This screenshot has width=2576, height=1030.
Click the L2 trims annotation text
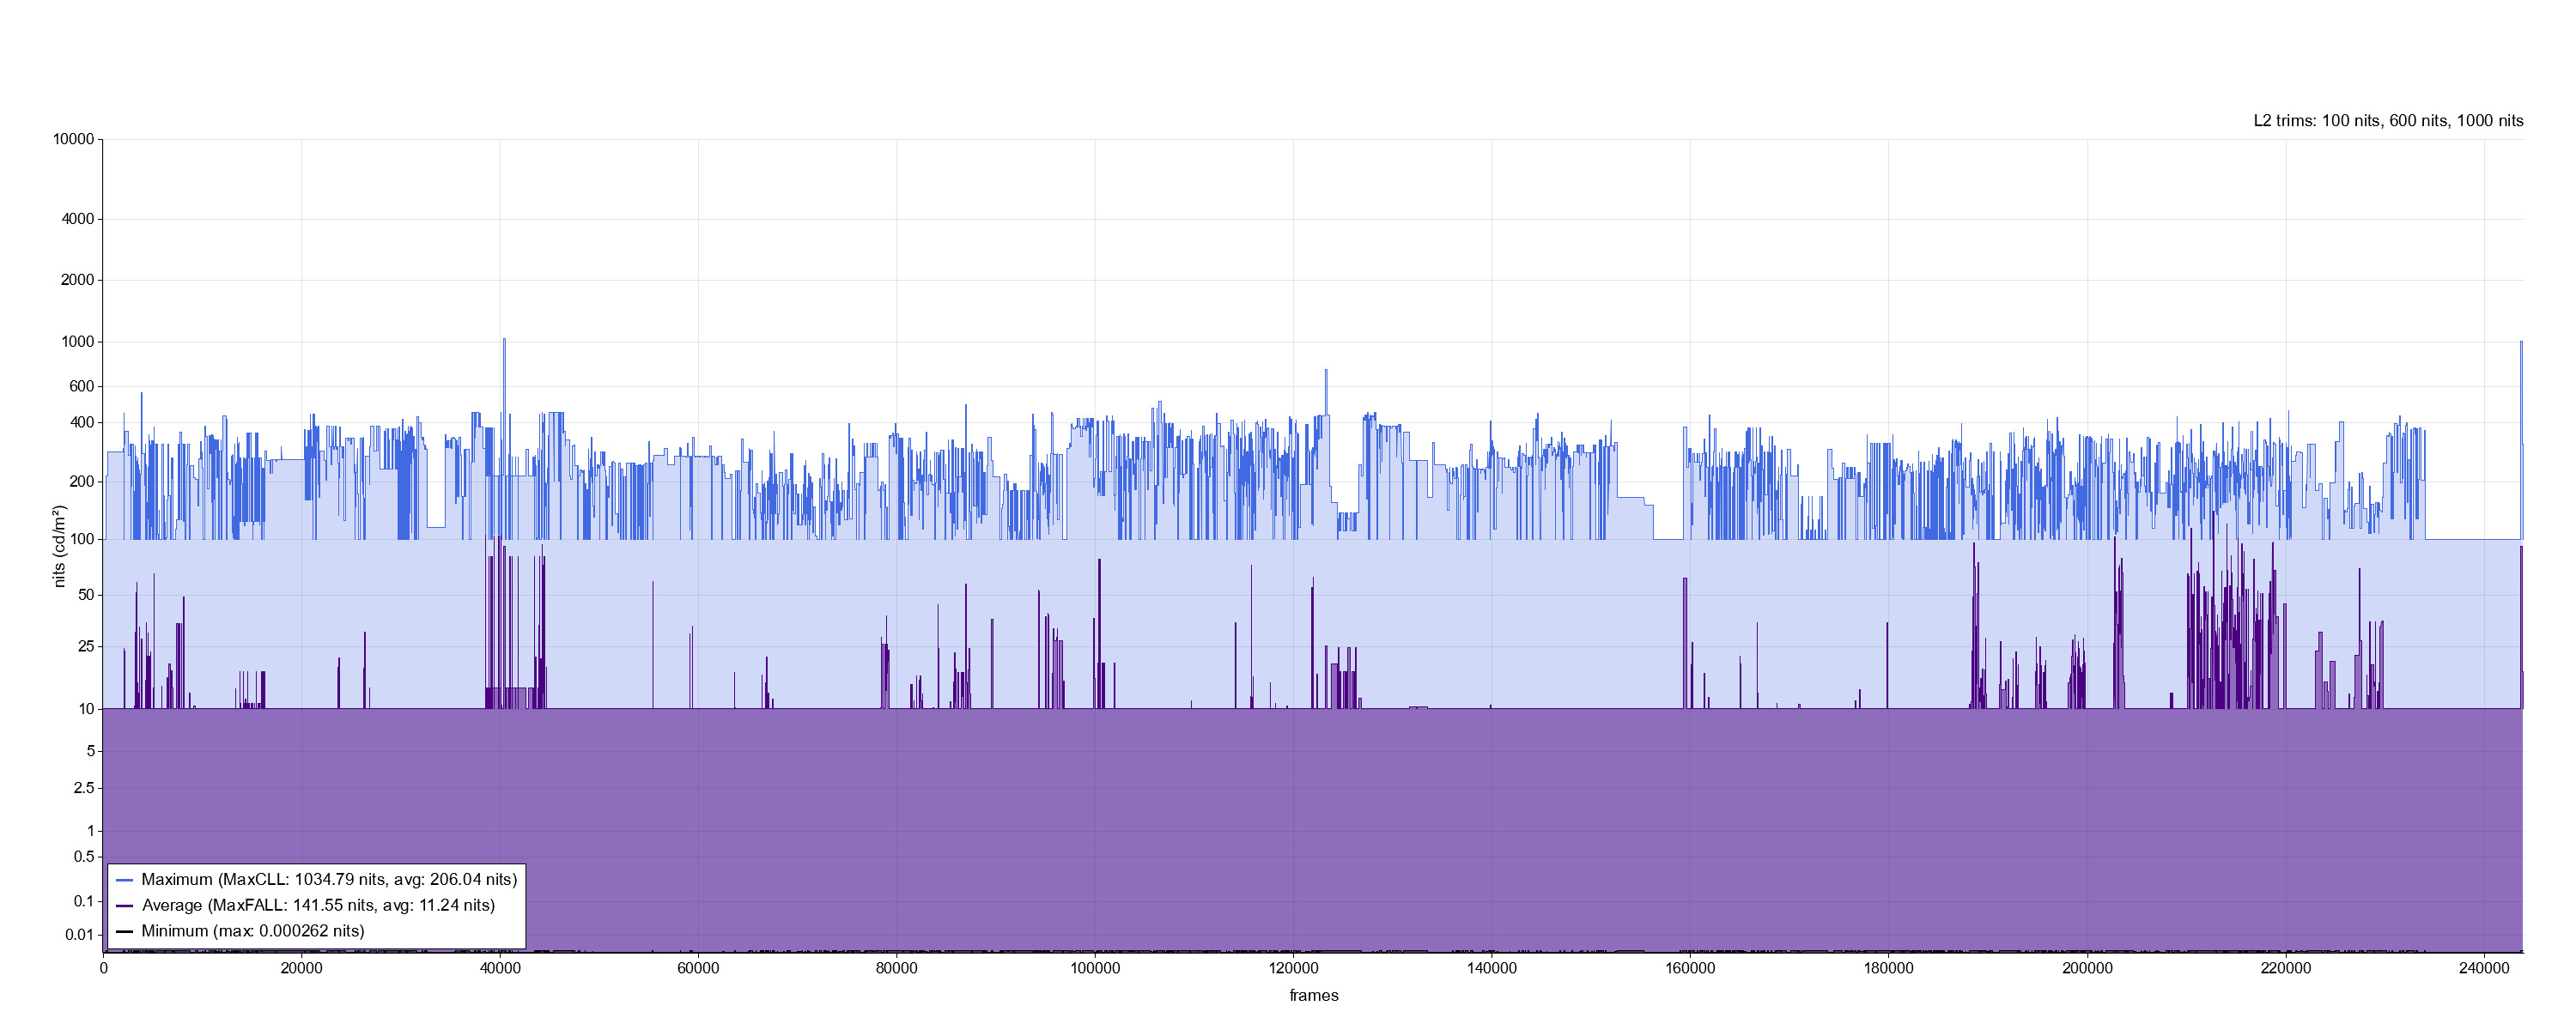point(2387,121)
